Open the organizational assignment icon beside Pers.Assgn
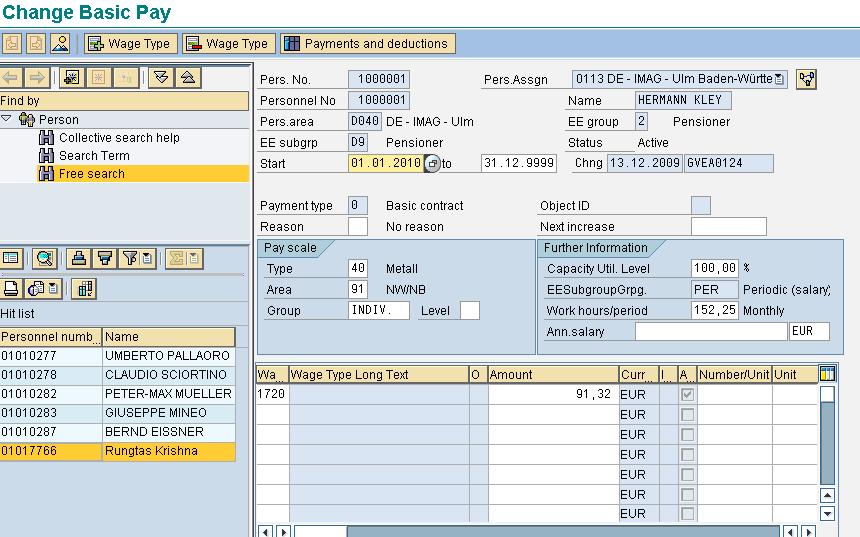Viewport: 860px width, 537px height. [806, 79]
